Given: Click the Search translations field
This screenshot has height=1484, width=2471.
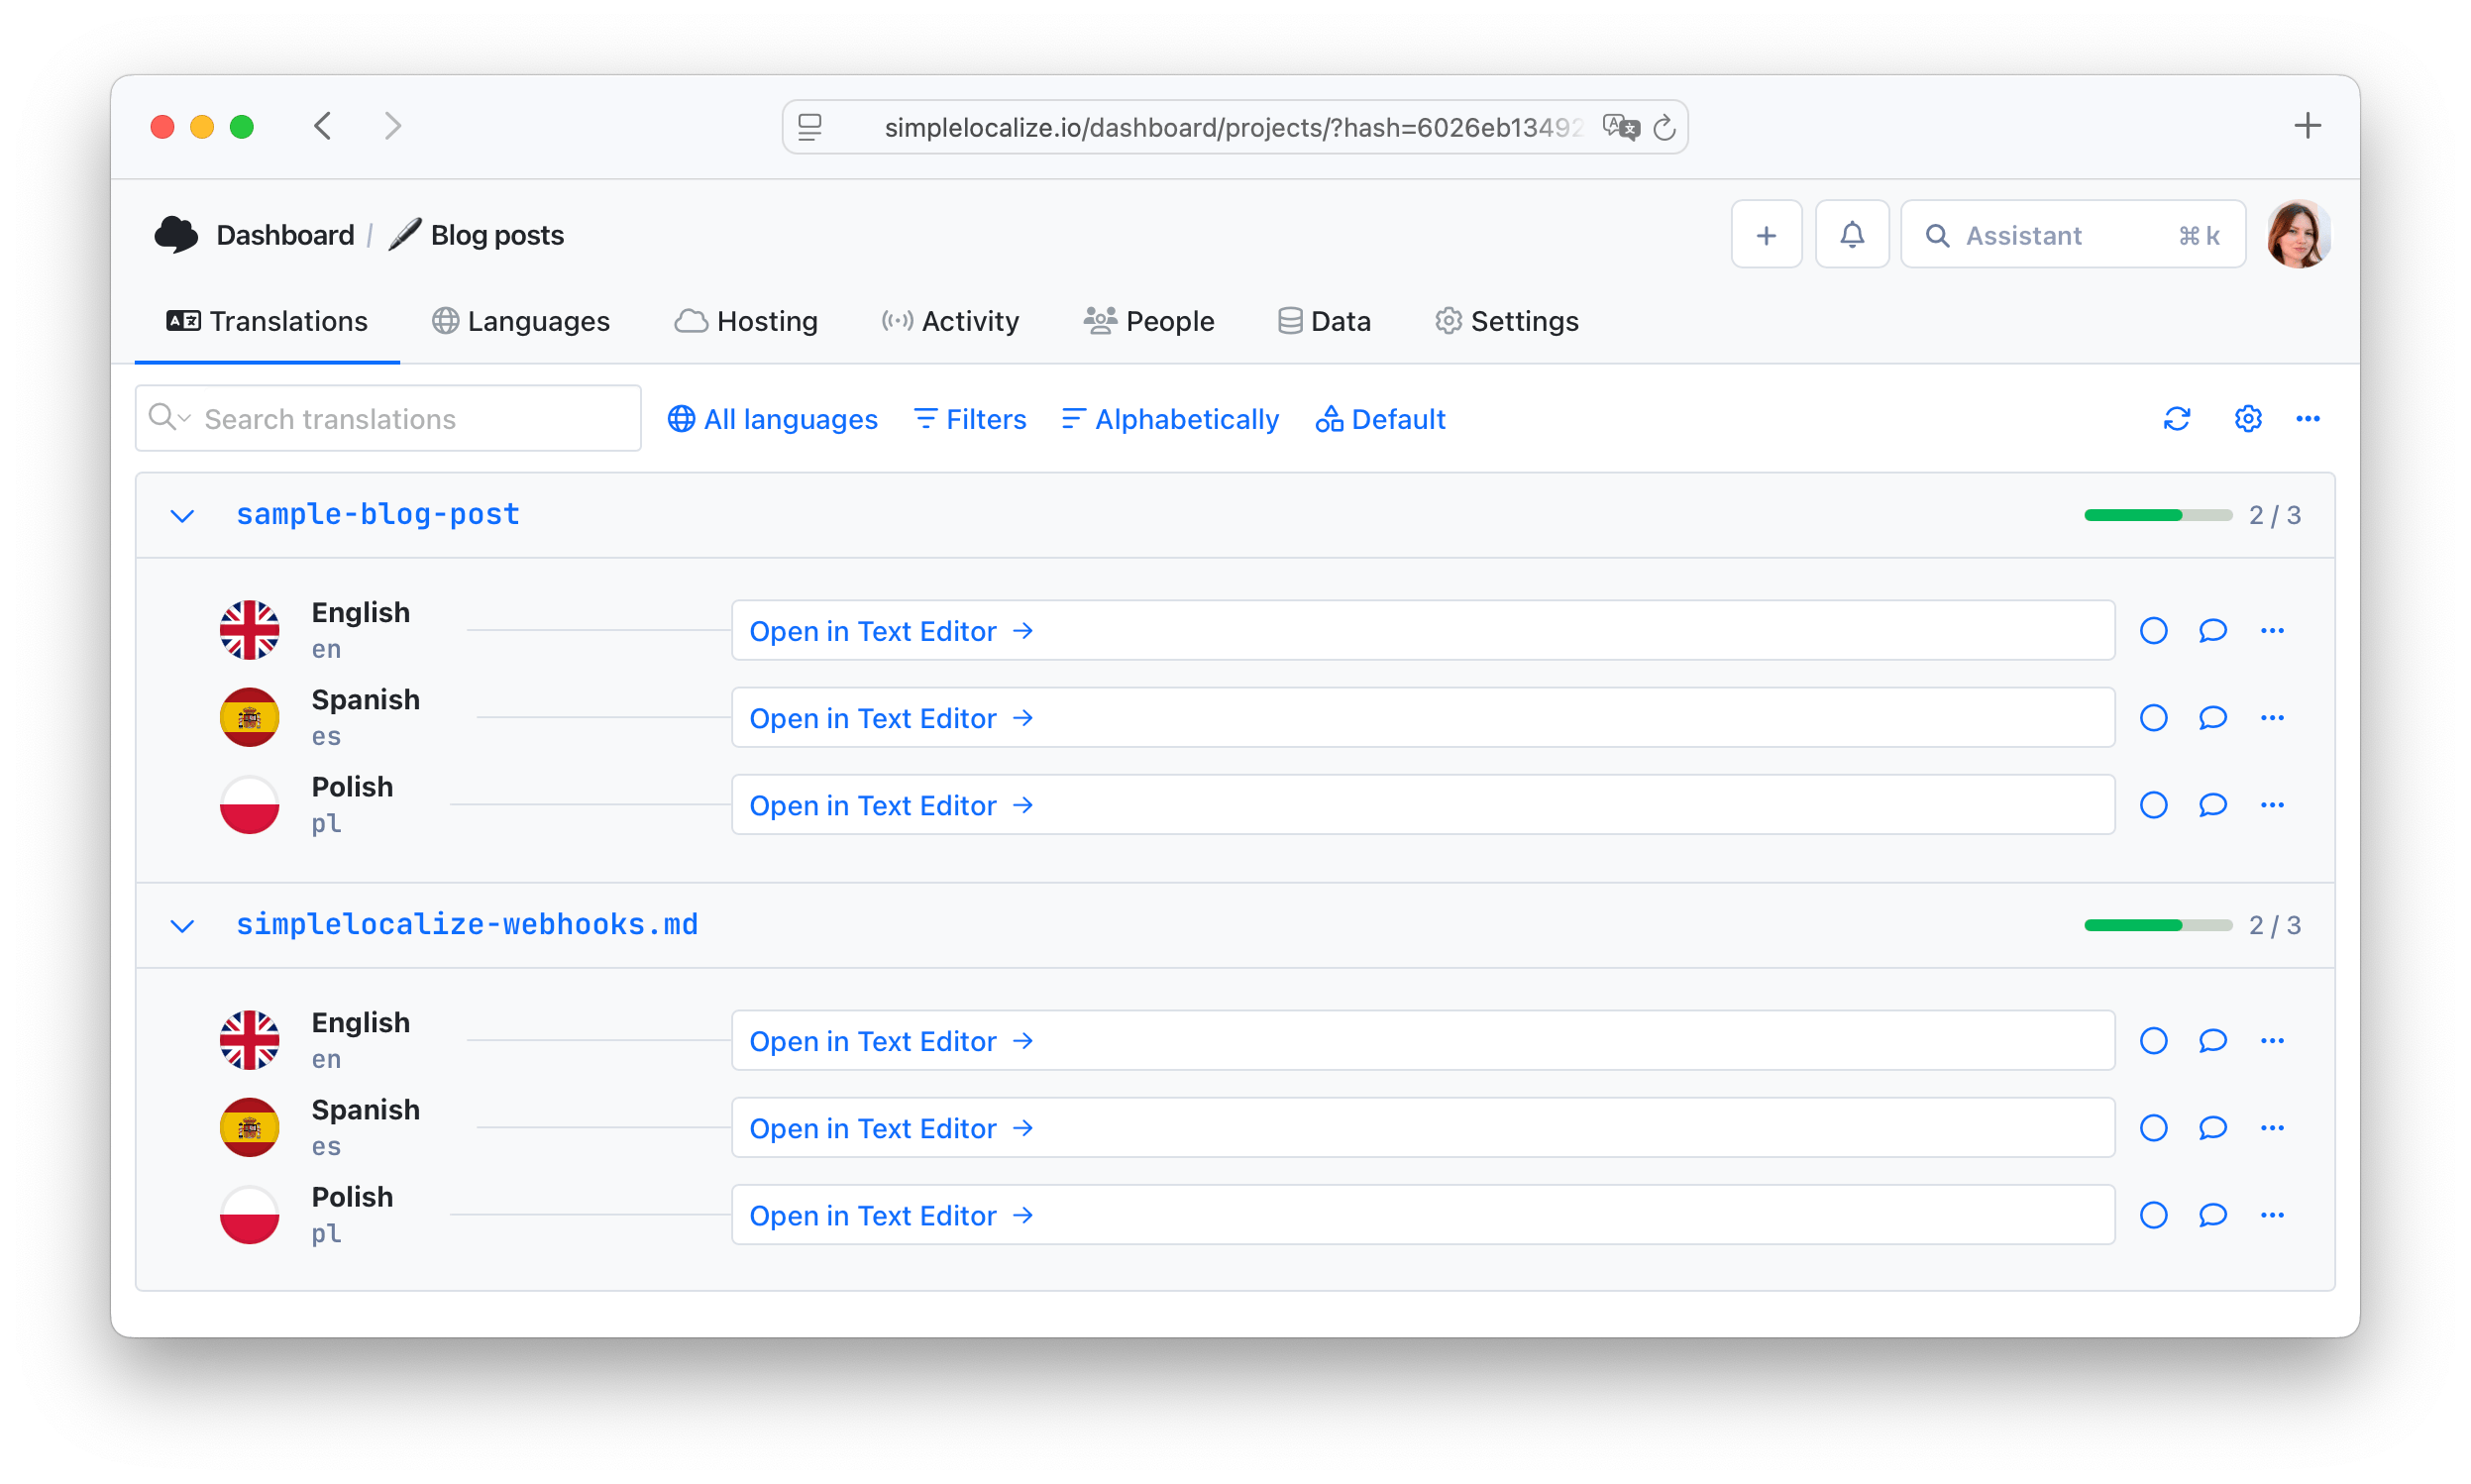Looking at the screenshot, I should tap(388, 419).
